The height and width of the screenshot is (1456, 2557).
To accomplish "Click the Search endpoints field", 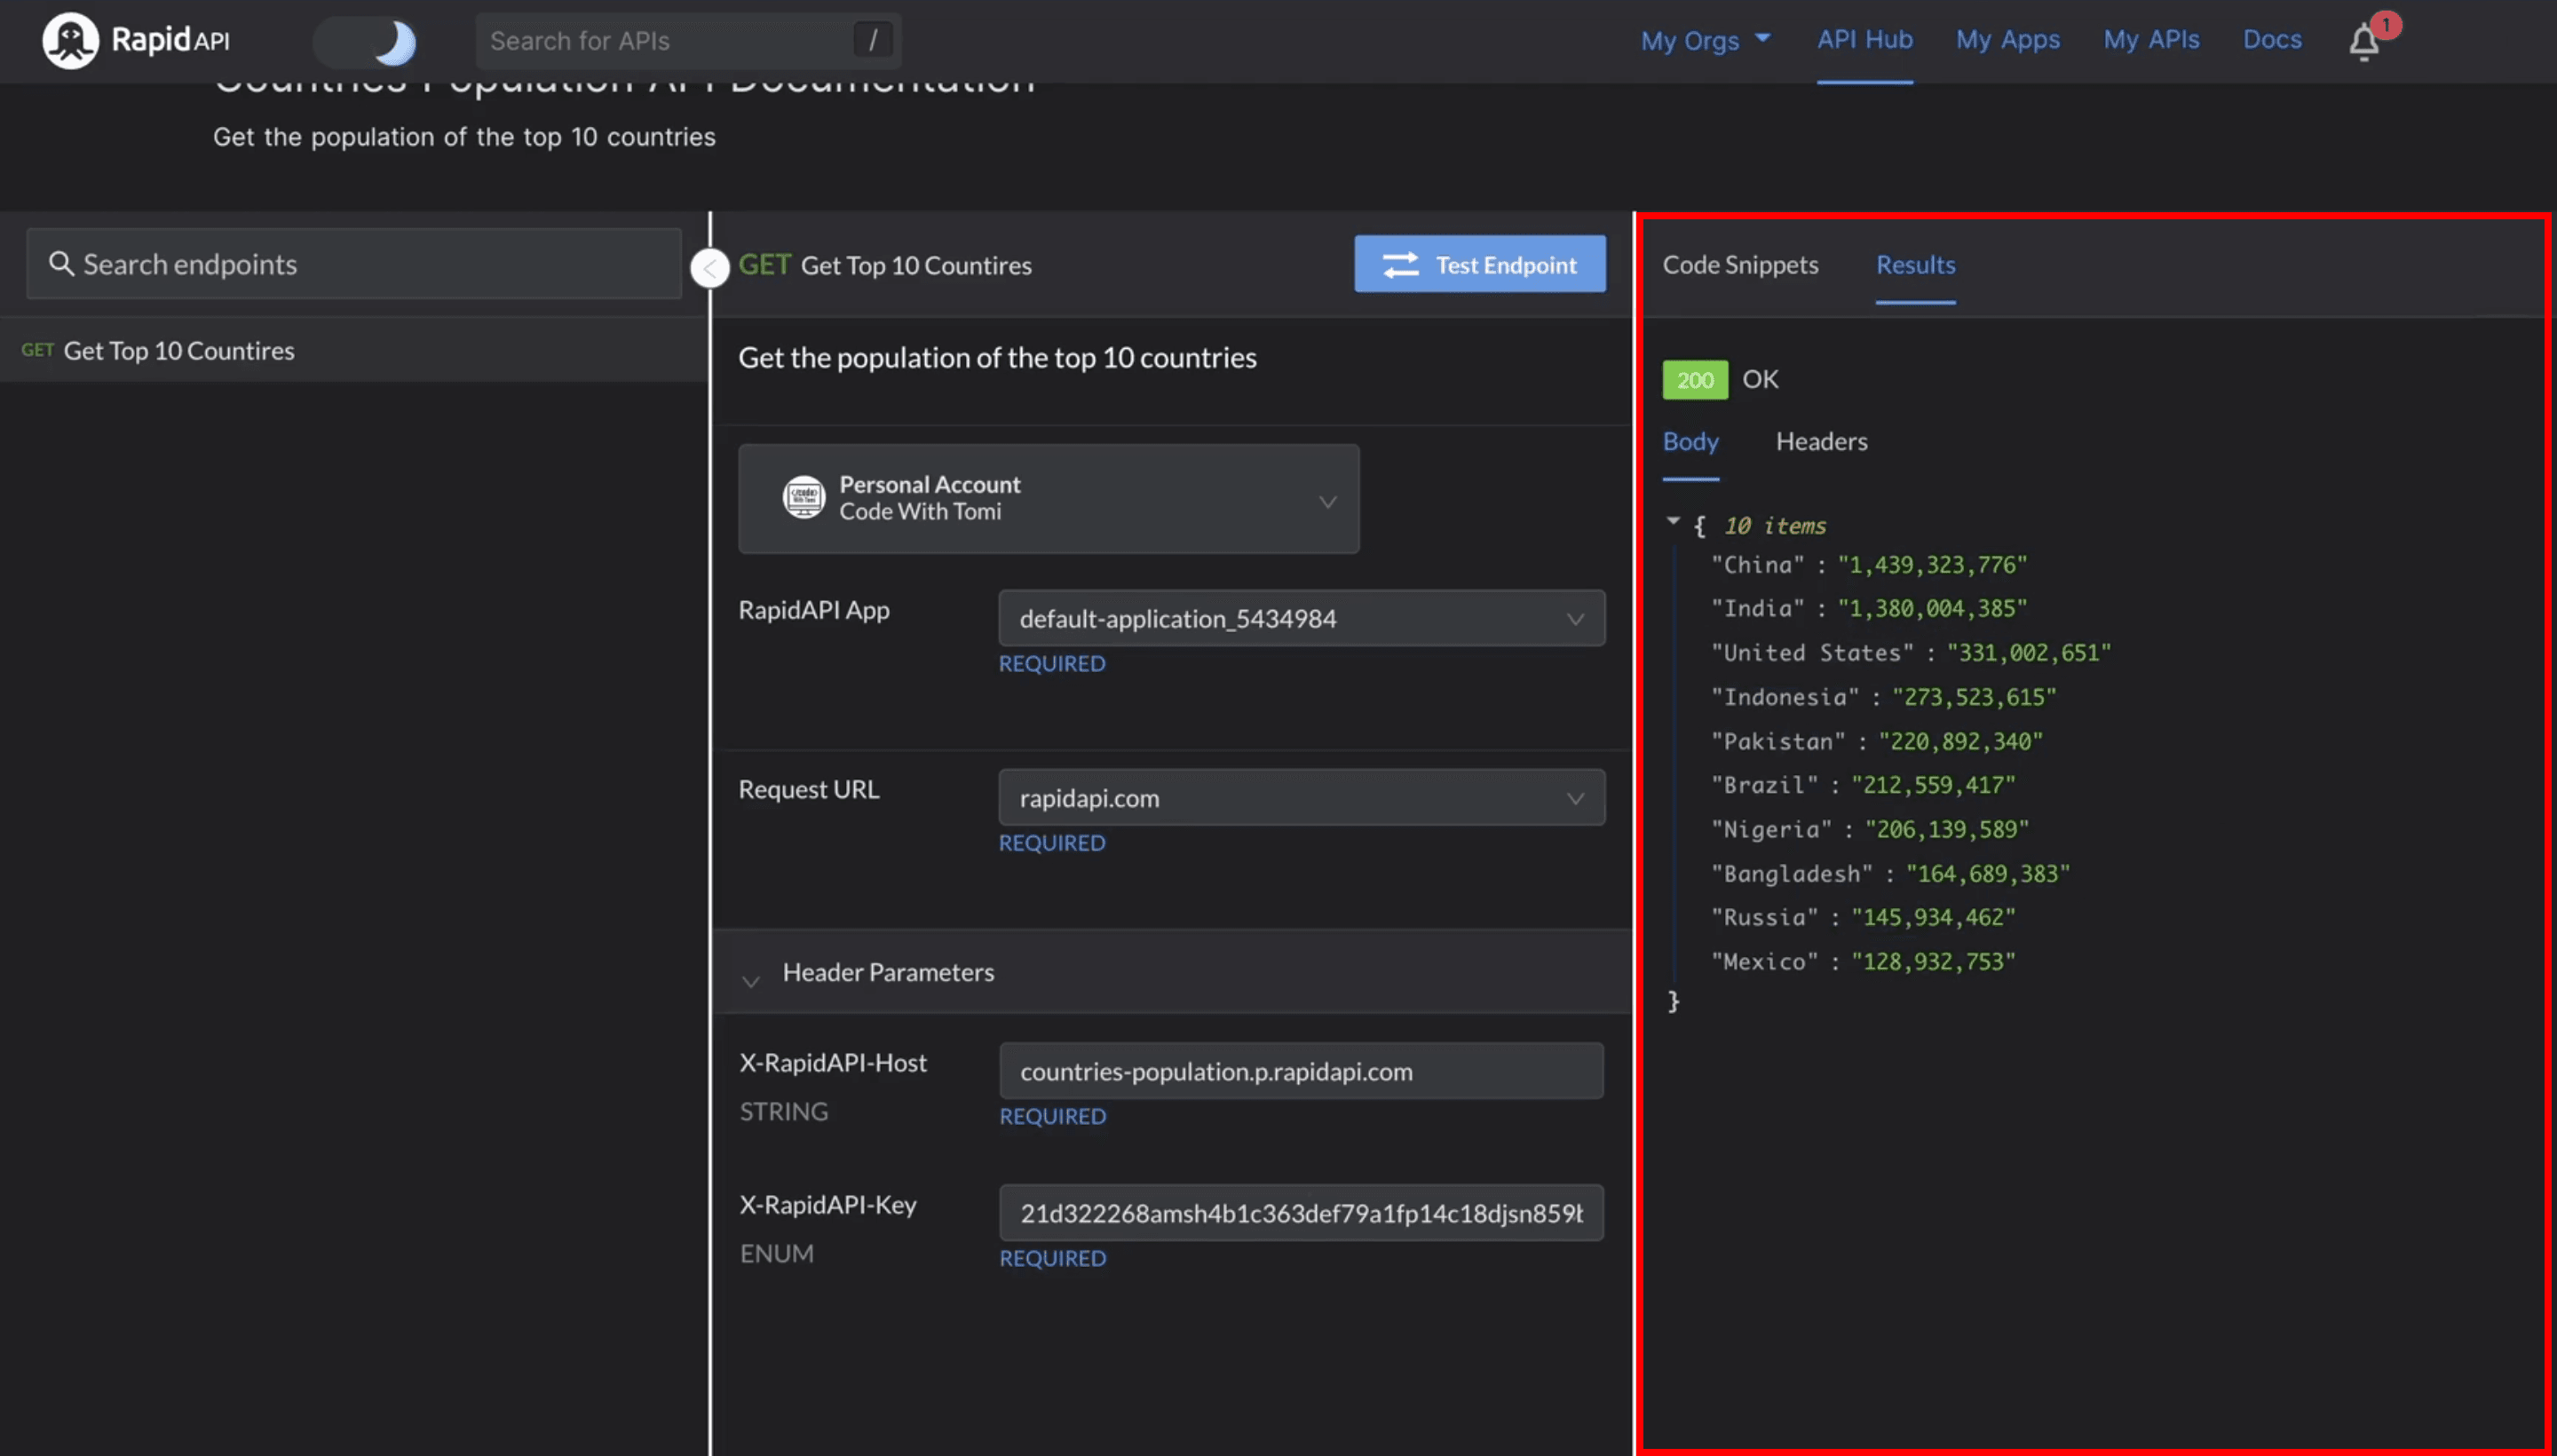I will coord(354,264).
